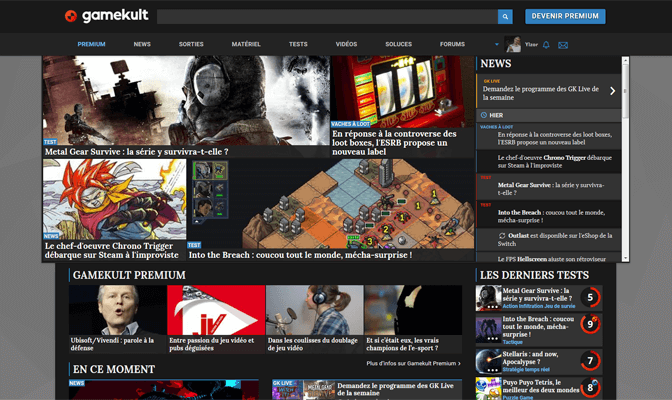Open the Premium menu tab

(91, 44)
